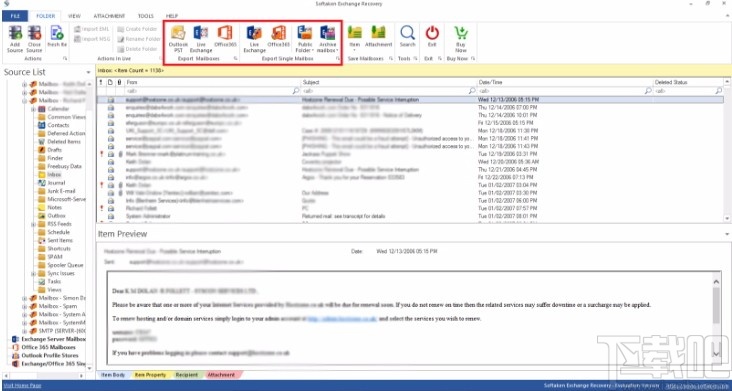Open the Item Preview panel dropdown arrow
Image resolution: width=732 pixels, height=391 pixels.
[727, 234]
